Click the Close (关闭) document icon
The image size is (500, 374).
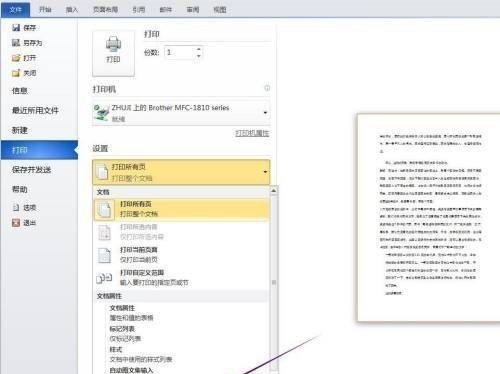click(16, 73)
